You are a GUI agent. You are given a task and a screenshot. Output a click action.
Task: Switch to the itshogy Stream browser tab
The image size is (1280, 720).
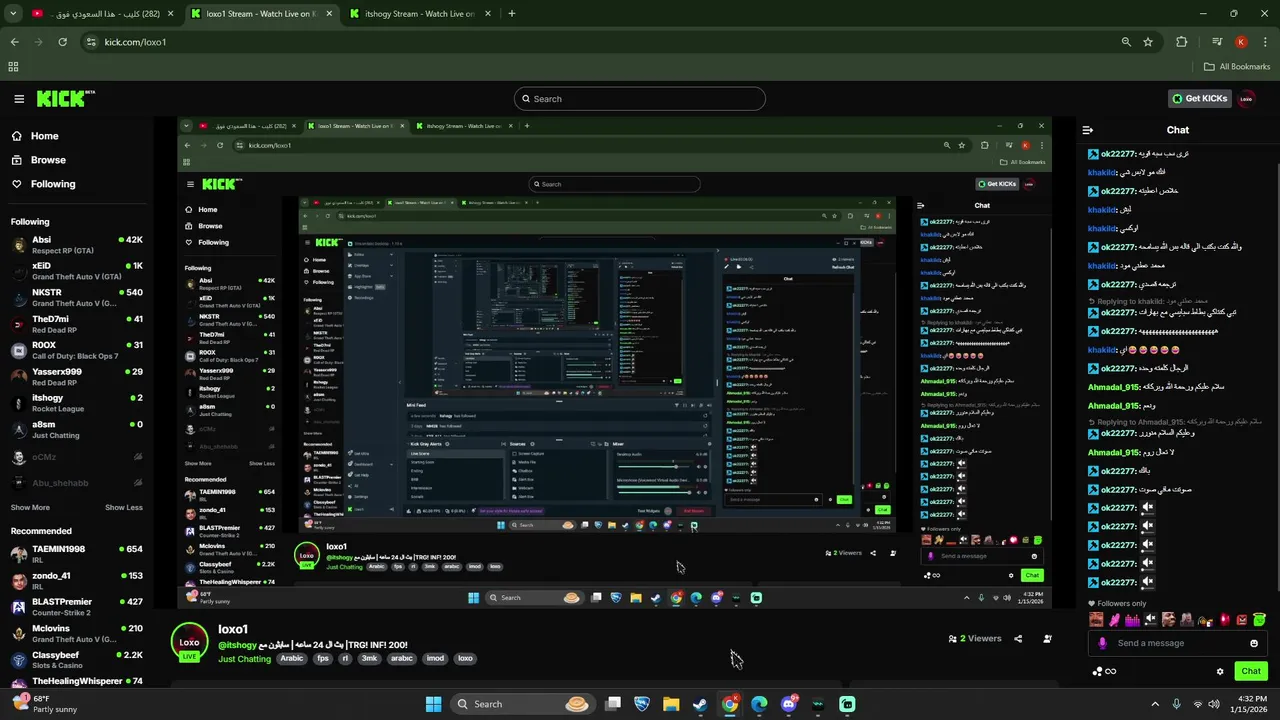pyautogui.click(x=419, y=14)
